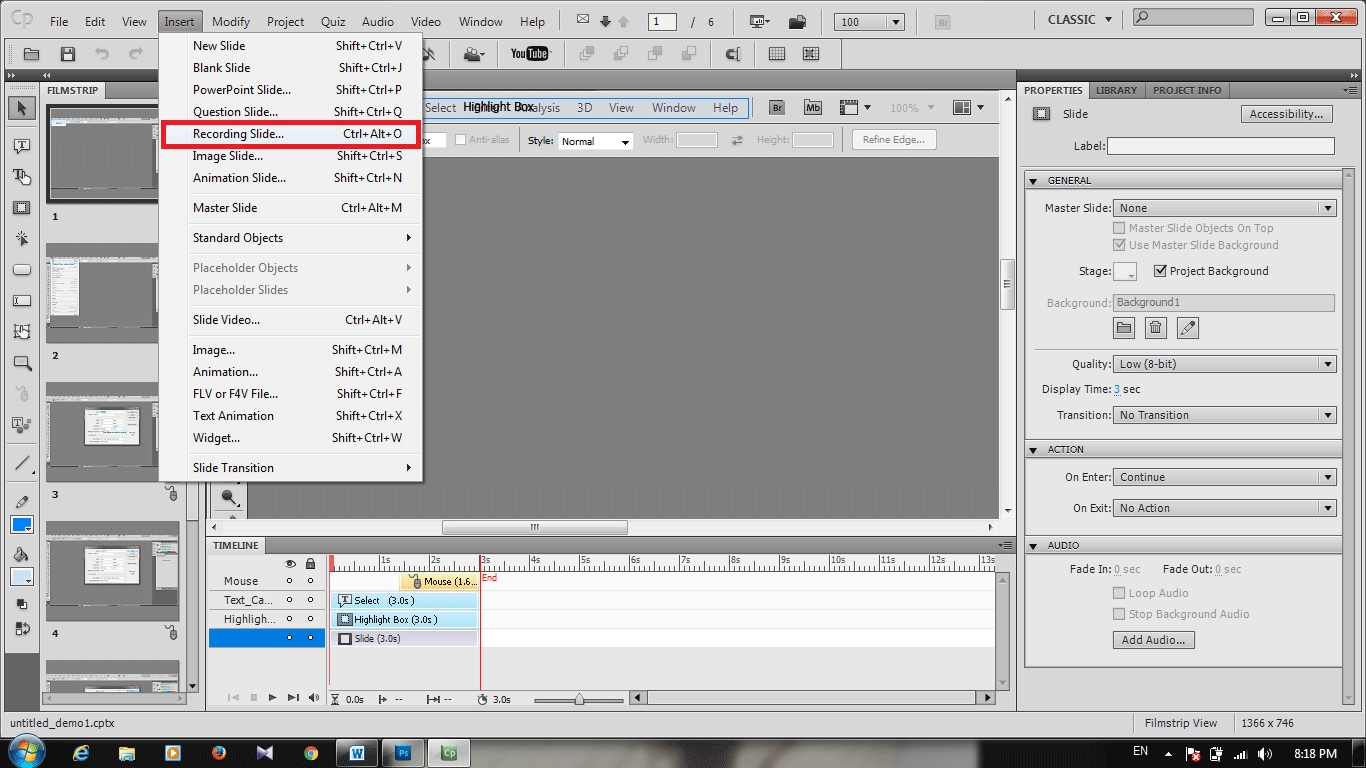Click the Show grid icon in toolbar
Screen dimensions: 1366x768
pos(777,54)
